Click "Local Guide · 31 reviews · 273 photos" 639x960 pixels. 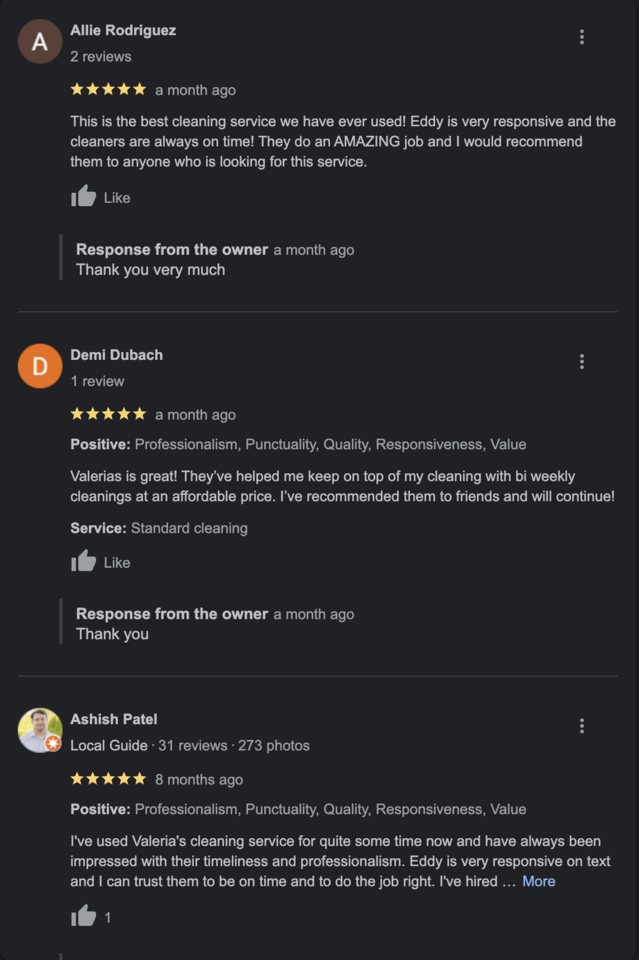point(190,745)
